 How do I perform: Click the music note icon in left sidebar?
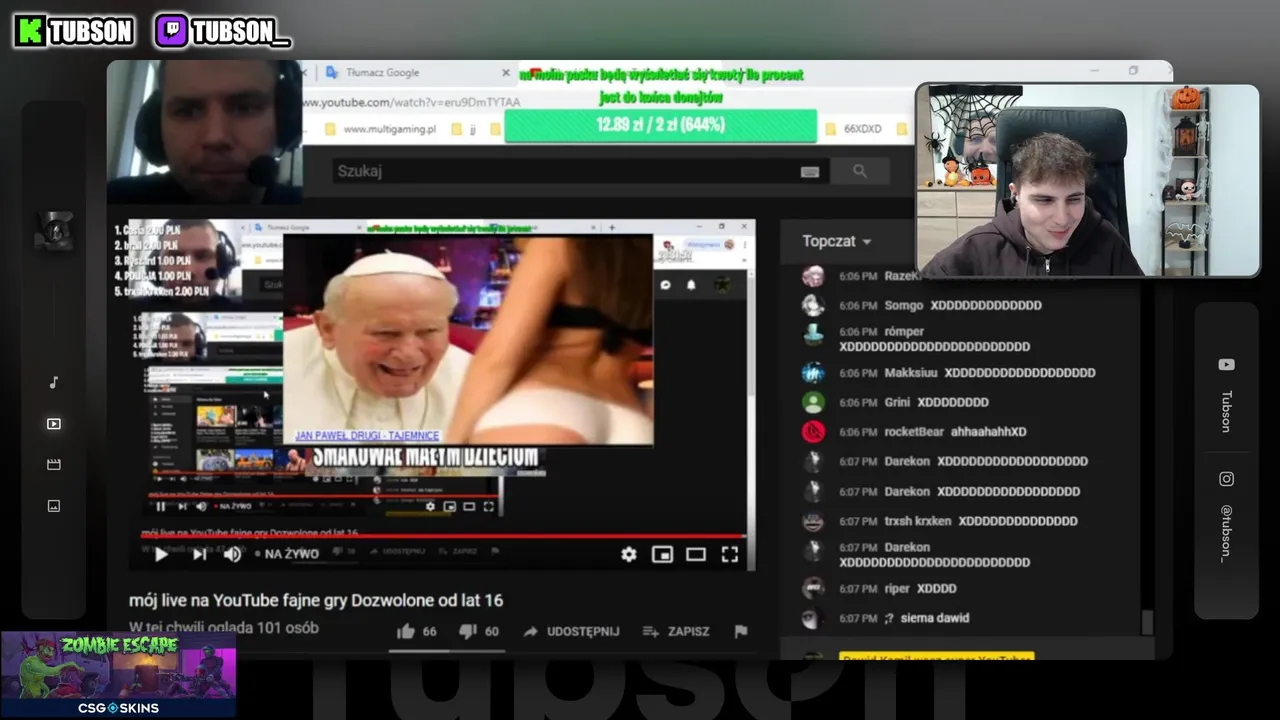[54, 382]
